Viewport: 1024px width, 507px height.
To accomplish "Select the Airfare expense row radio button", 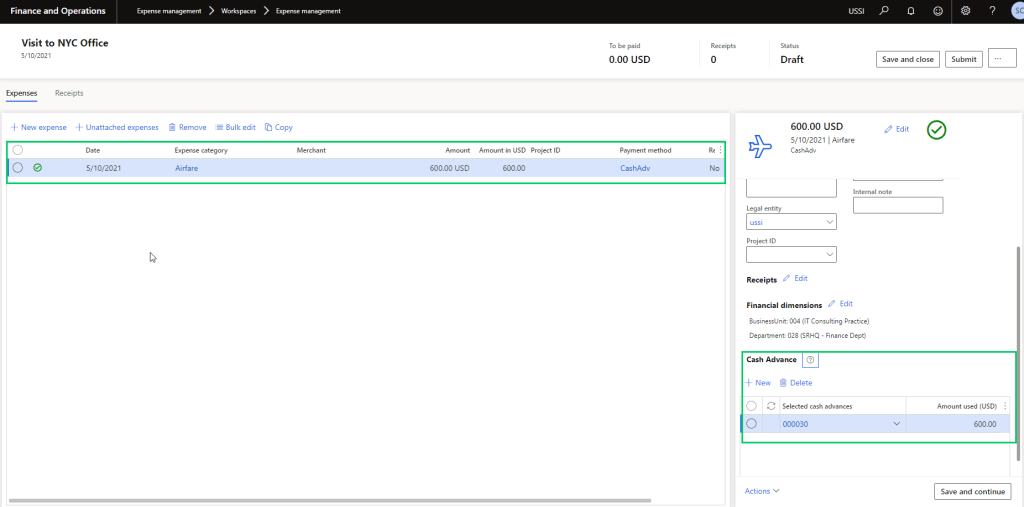I will pyautogui.click(x=18, y=168).
